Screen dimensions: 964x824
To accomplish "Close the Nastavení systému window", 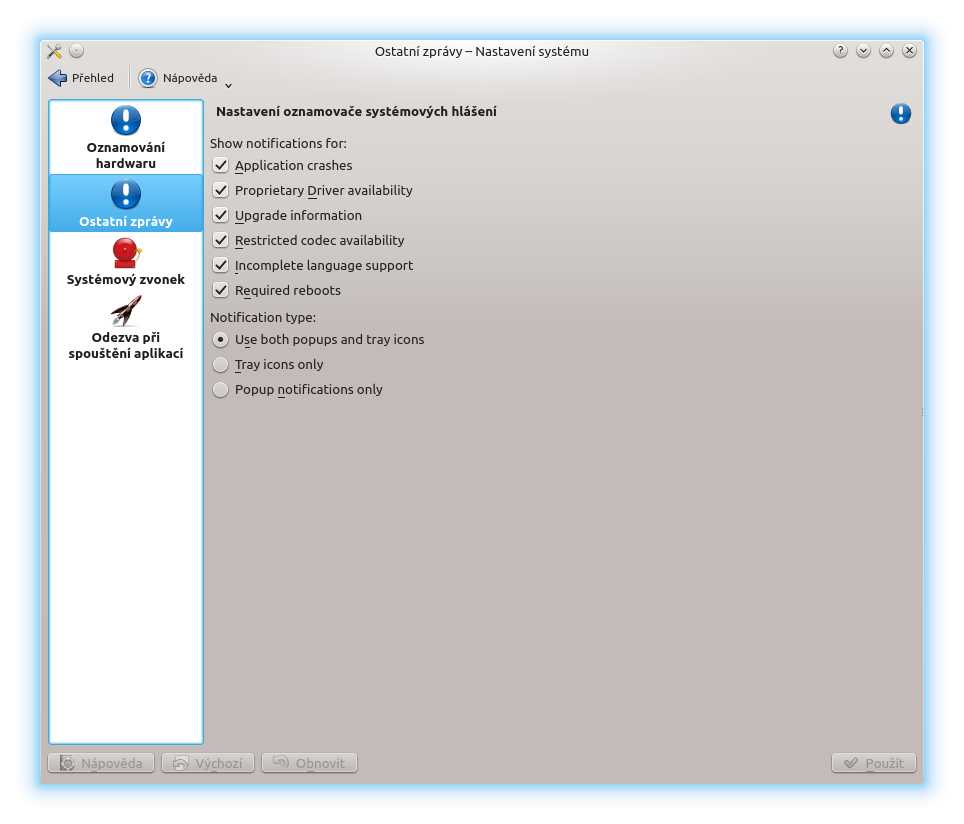I will (909, 51).
